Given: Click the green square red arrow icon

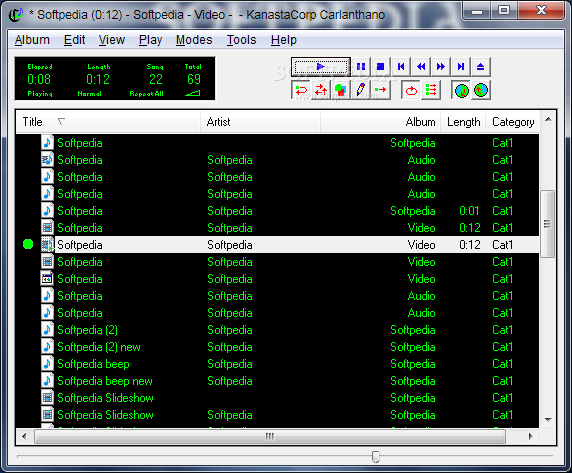Looking at the screenshot, I should click(x=380, y=90).
